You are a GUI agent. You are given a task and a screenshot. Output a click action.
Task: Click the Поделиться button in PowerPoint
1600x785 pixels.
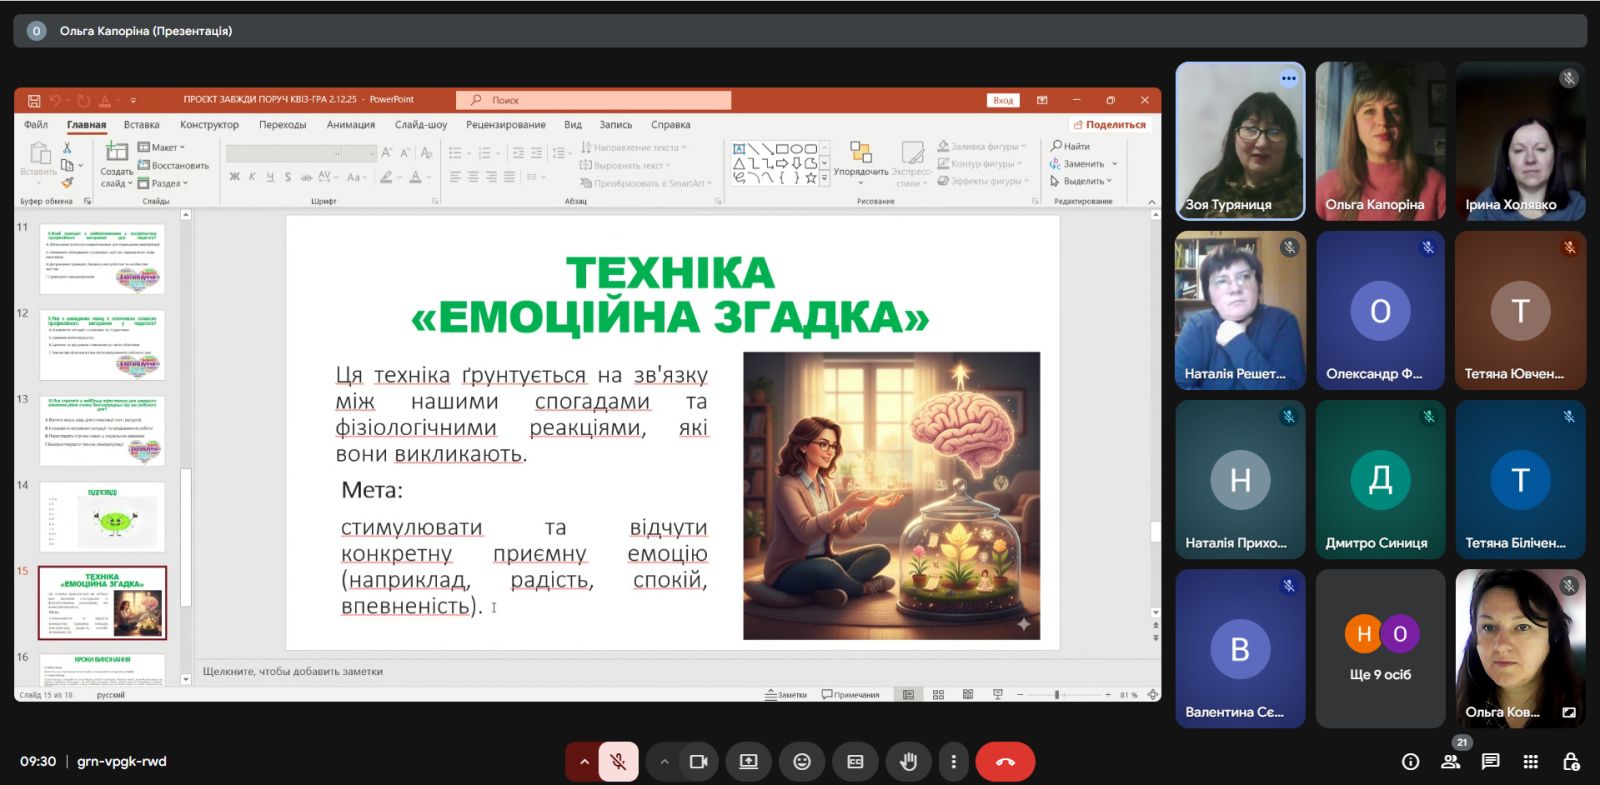click(1109, 125)
